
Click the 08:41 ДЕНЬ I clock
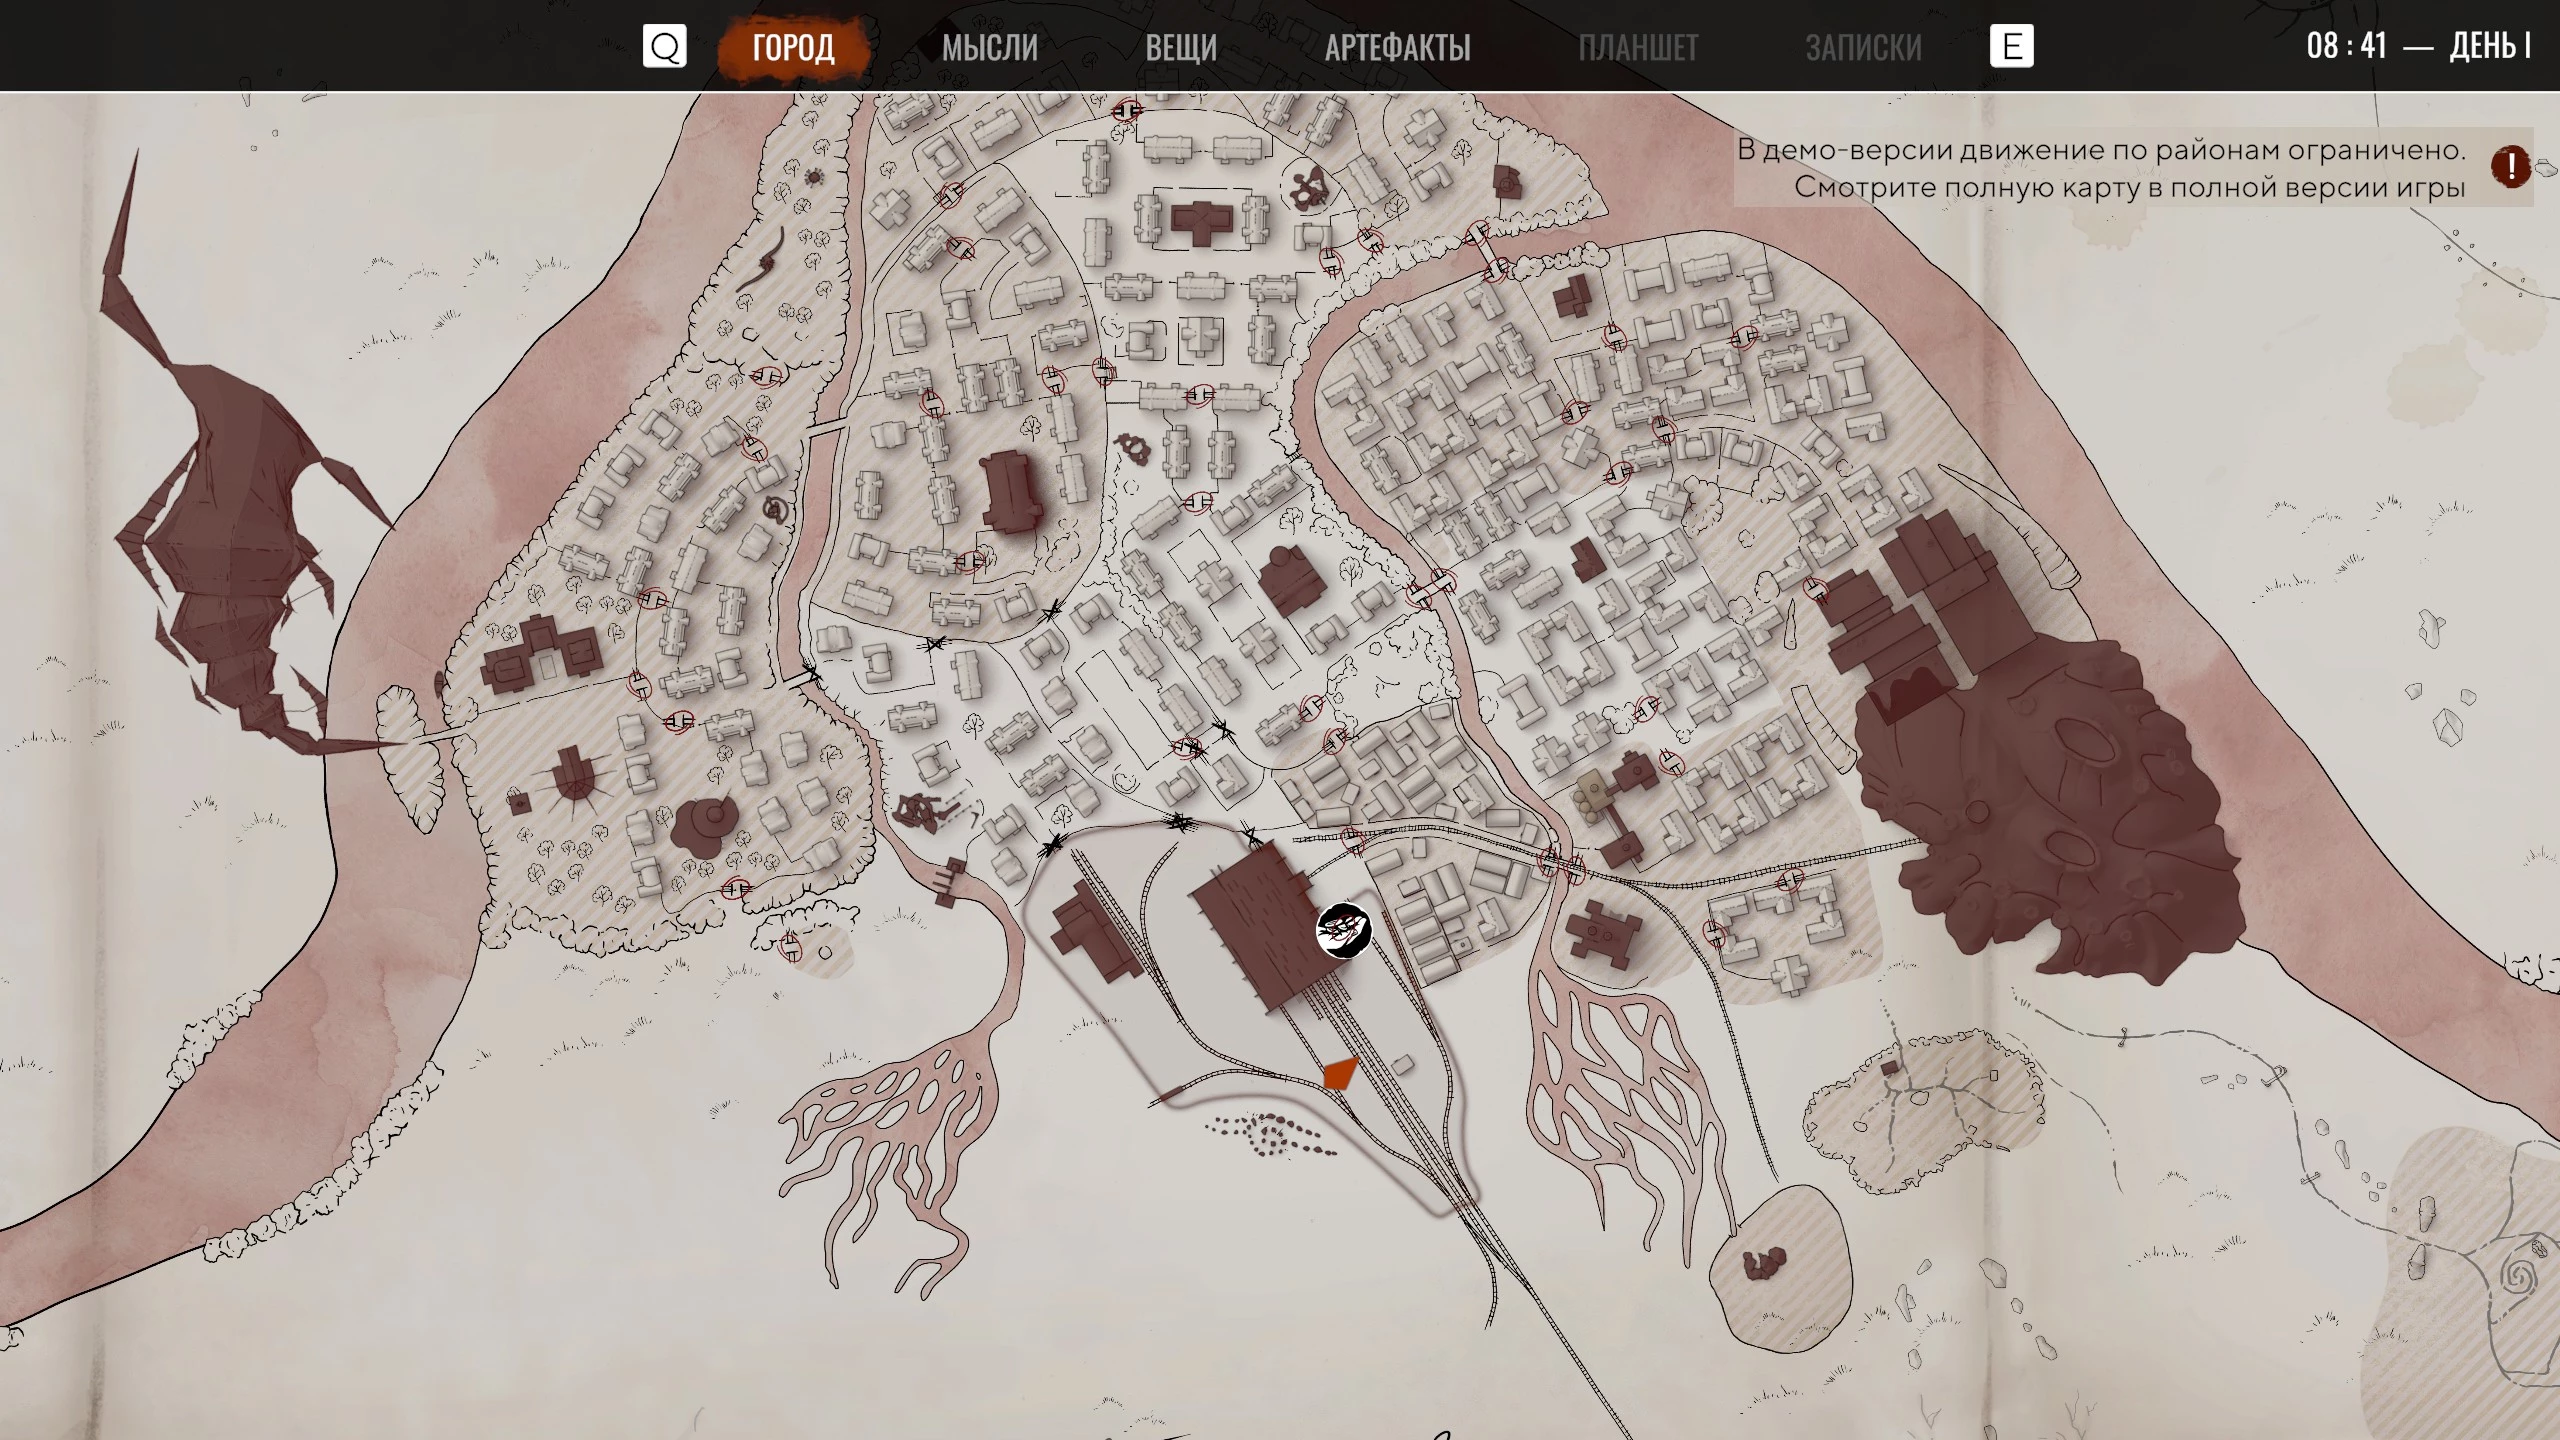(2418, 46)
